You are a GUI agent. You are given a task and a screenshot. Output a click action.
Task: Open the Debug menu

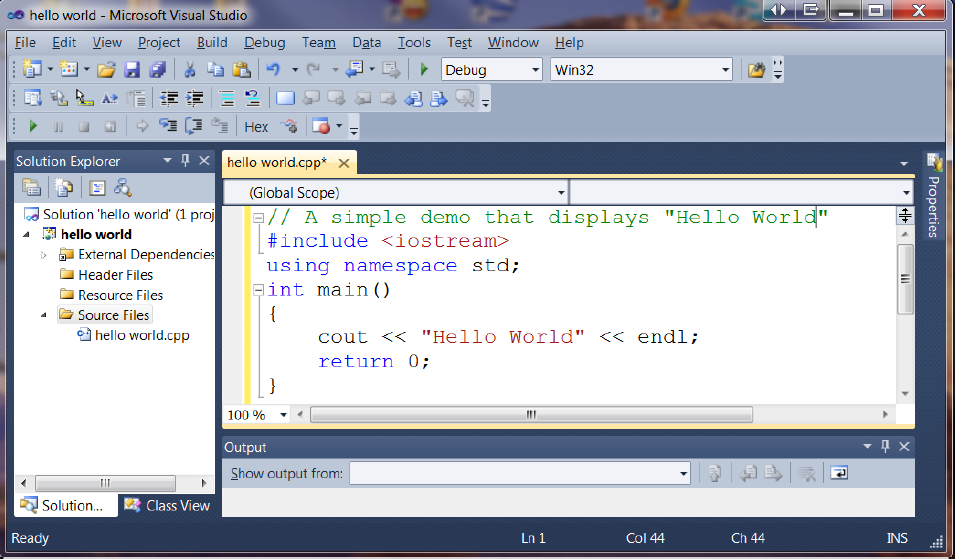[264, 43]
